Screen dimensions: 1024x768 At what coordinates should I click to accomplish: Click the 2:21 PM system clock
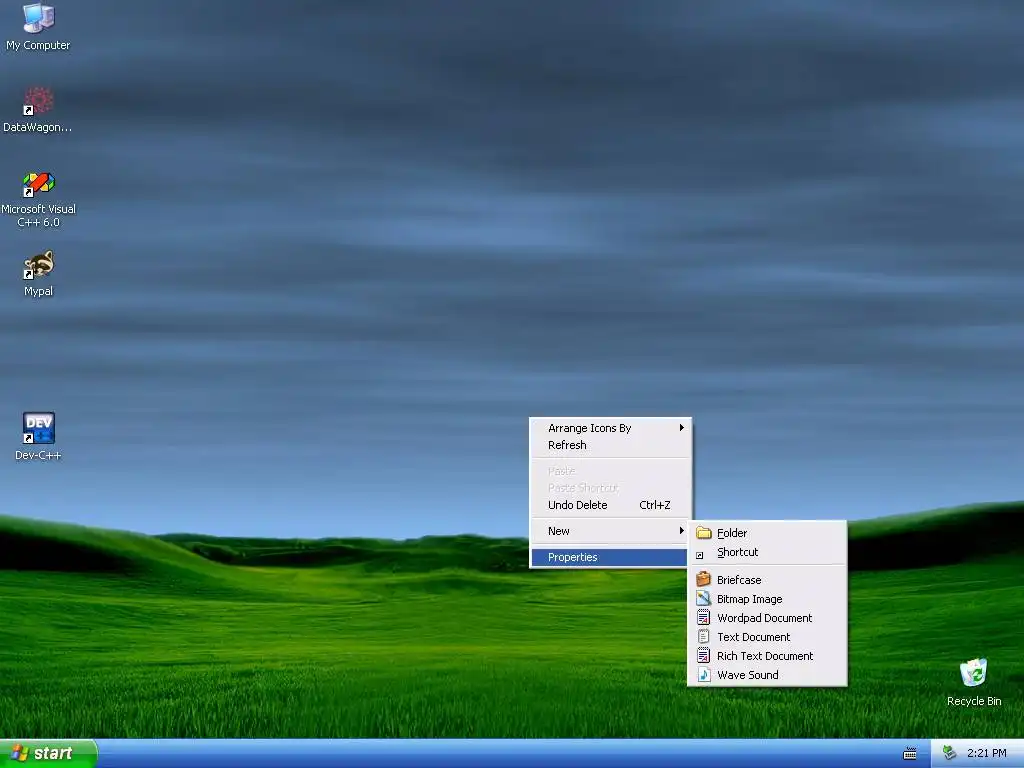point(986,753)
